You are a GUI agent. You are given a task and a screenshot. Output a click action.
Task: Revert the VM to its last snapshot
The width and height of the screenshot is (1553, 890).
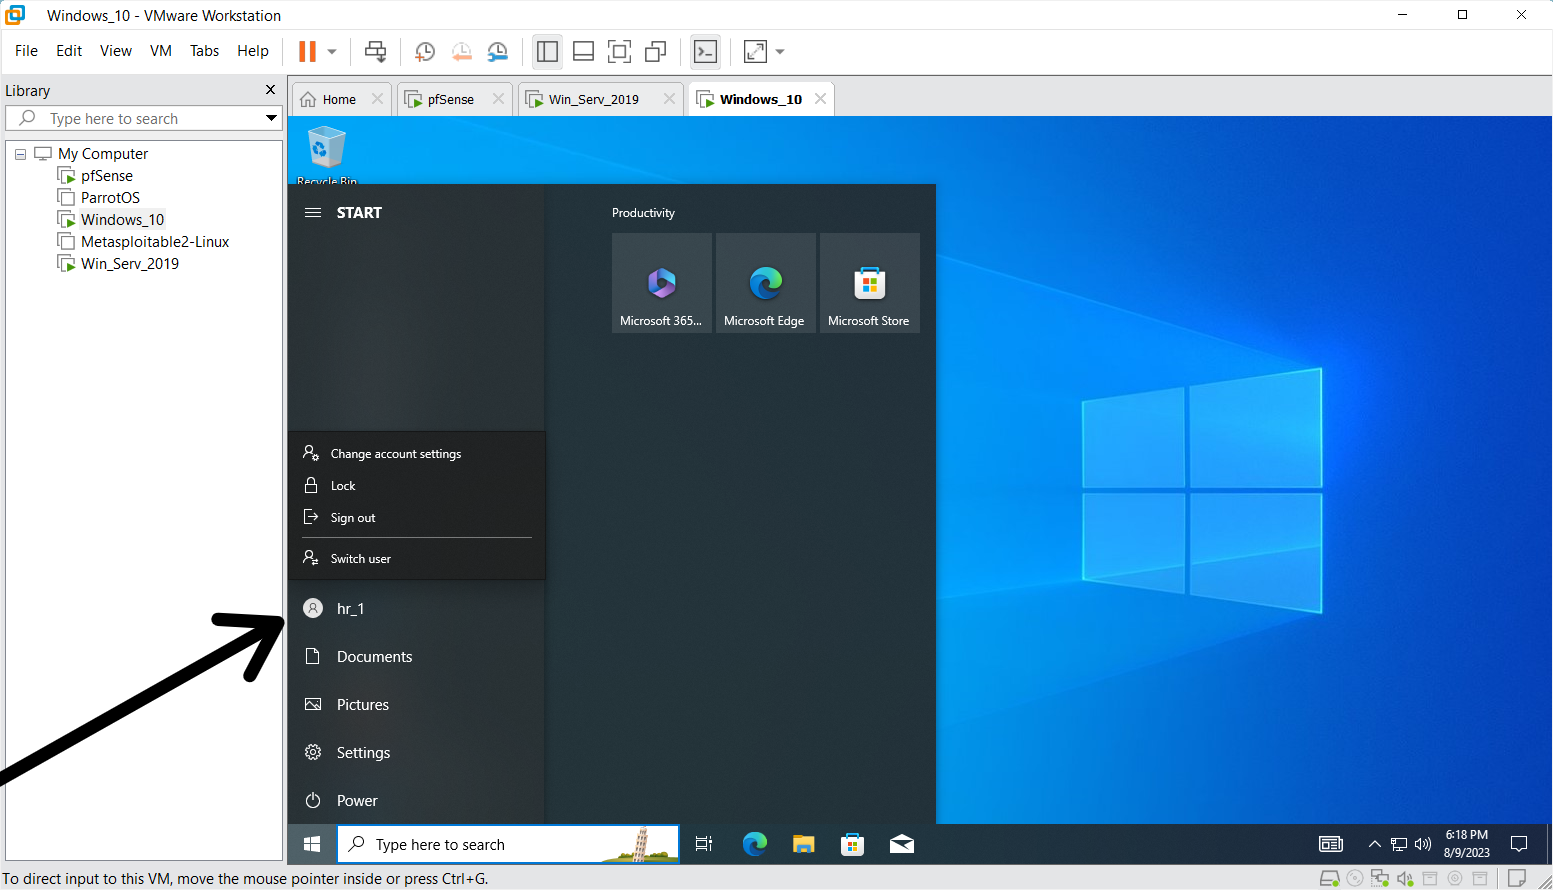point(461,52)
